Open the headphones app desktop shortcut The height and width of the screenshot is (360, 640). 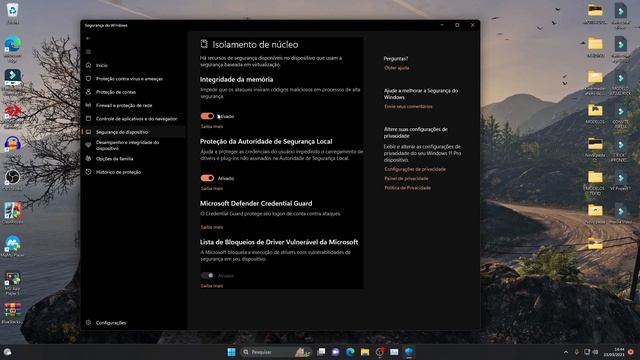pos(13,144)
